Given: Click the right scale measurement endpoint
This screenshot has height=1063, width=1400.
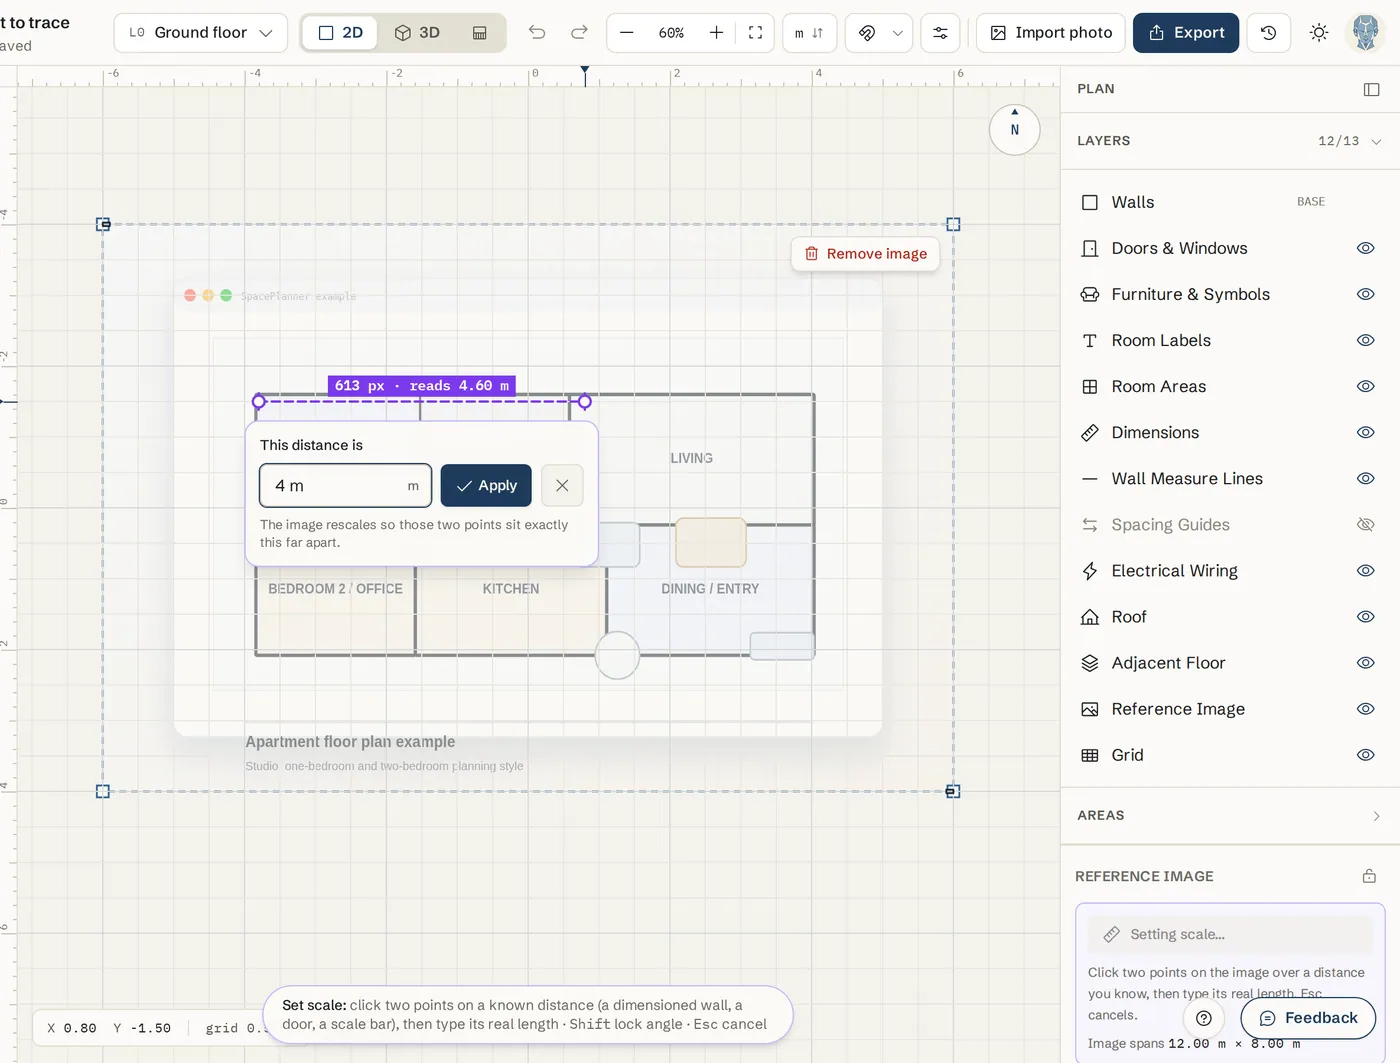Looking at the screenshot, I should point(585,402).
